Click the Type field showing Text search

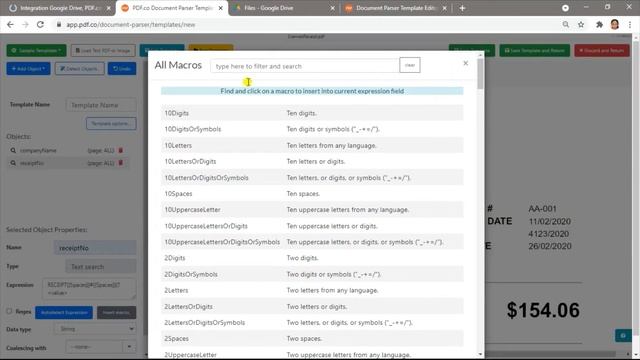pos(101,267)
